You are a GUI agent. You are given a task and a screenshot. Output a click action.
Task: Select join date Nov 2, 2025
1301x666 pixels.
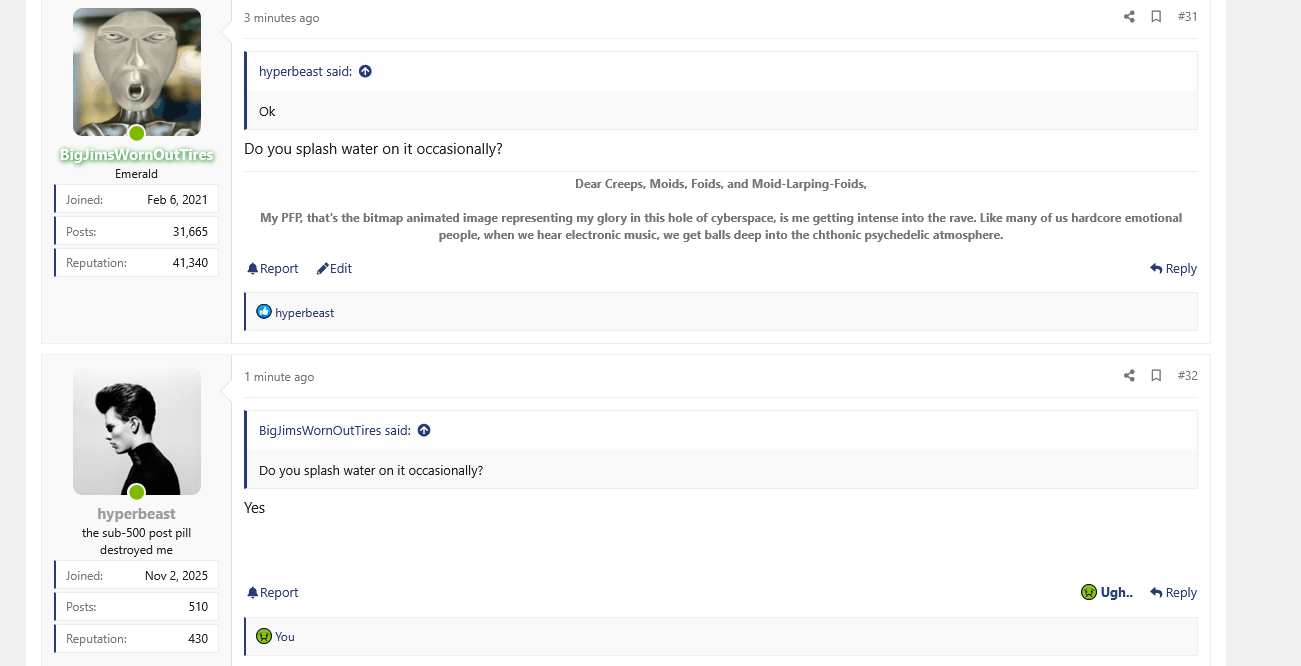pyautogui.click(x=177, y=576)
